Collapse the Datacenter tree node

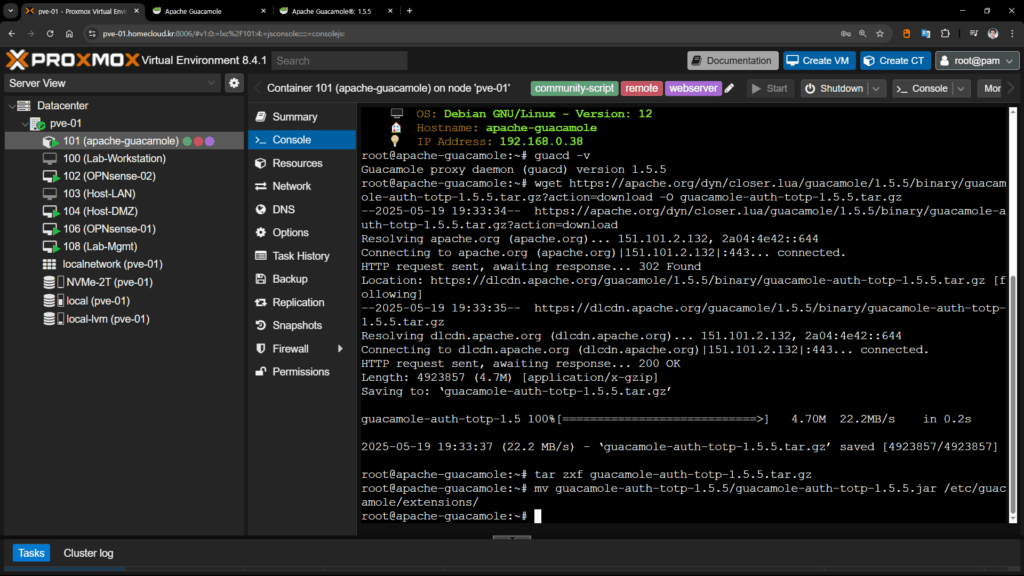10,105
